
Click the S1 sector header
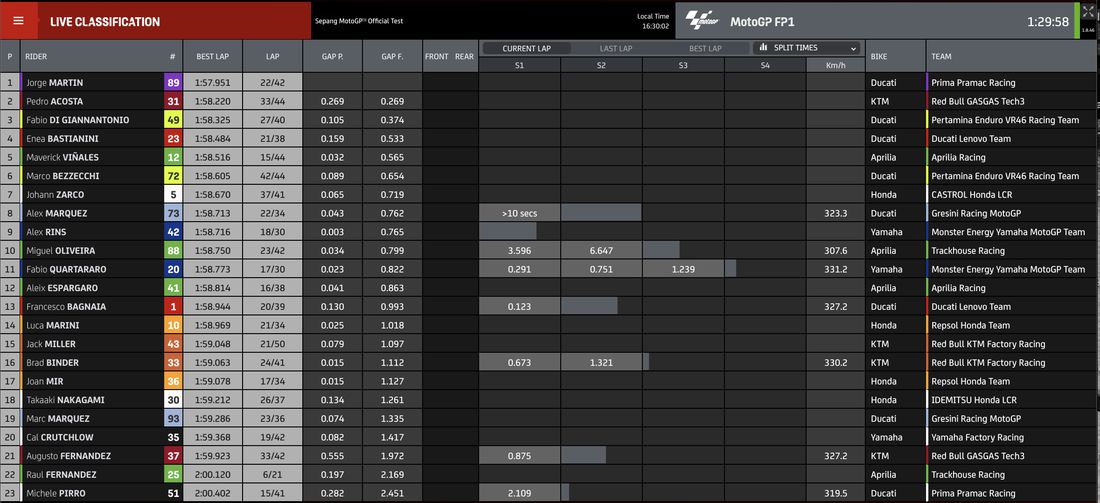519,65
